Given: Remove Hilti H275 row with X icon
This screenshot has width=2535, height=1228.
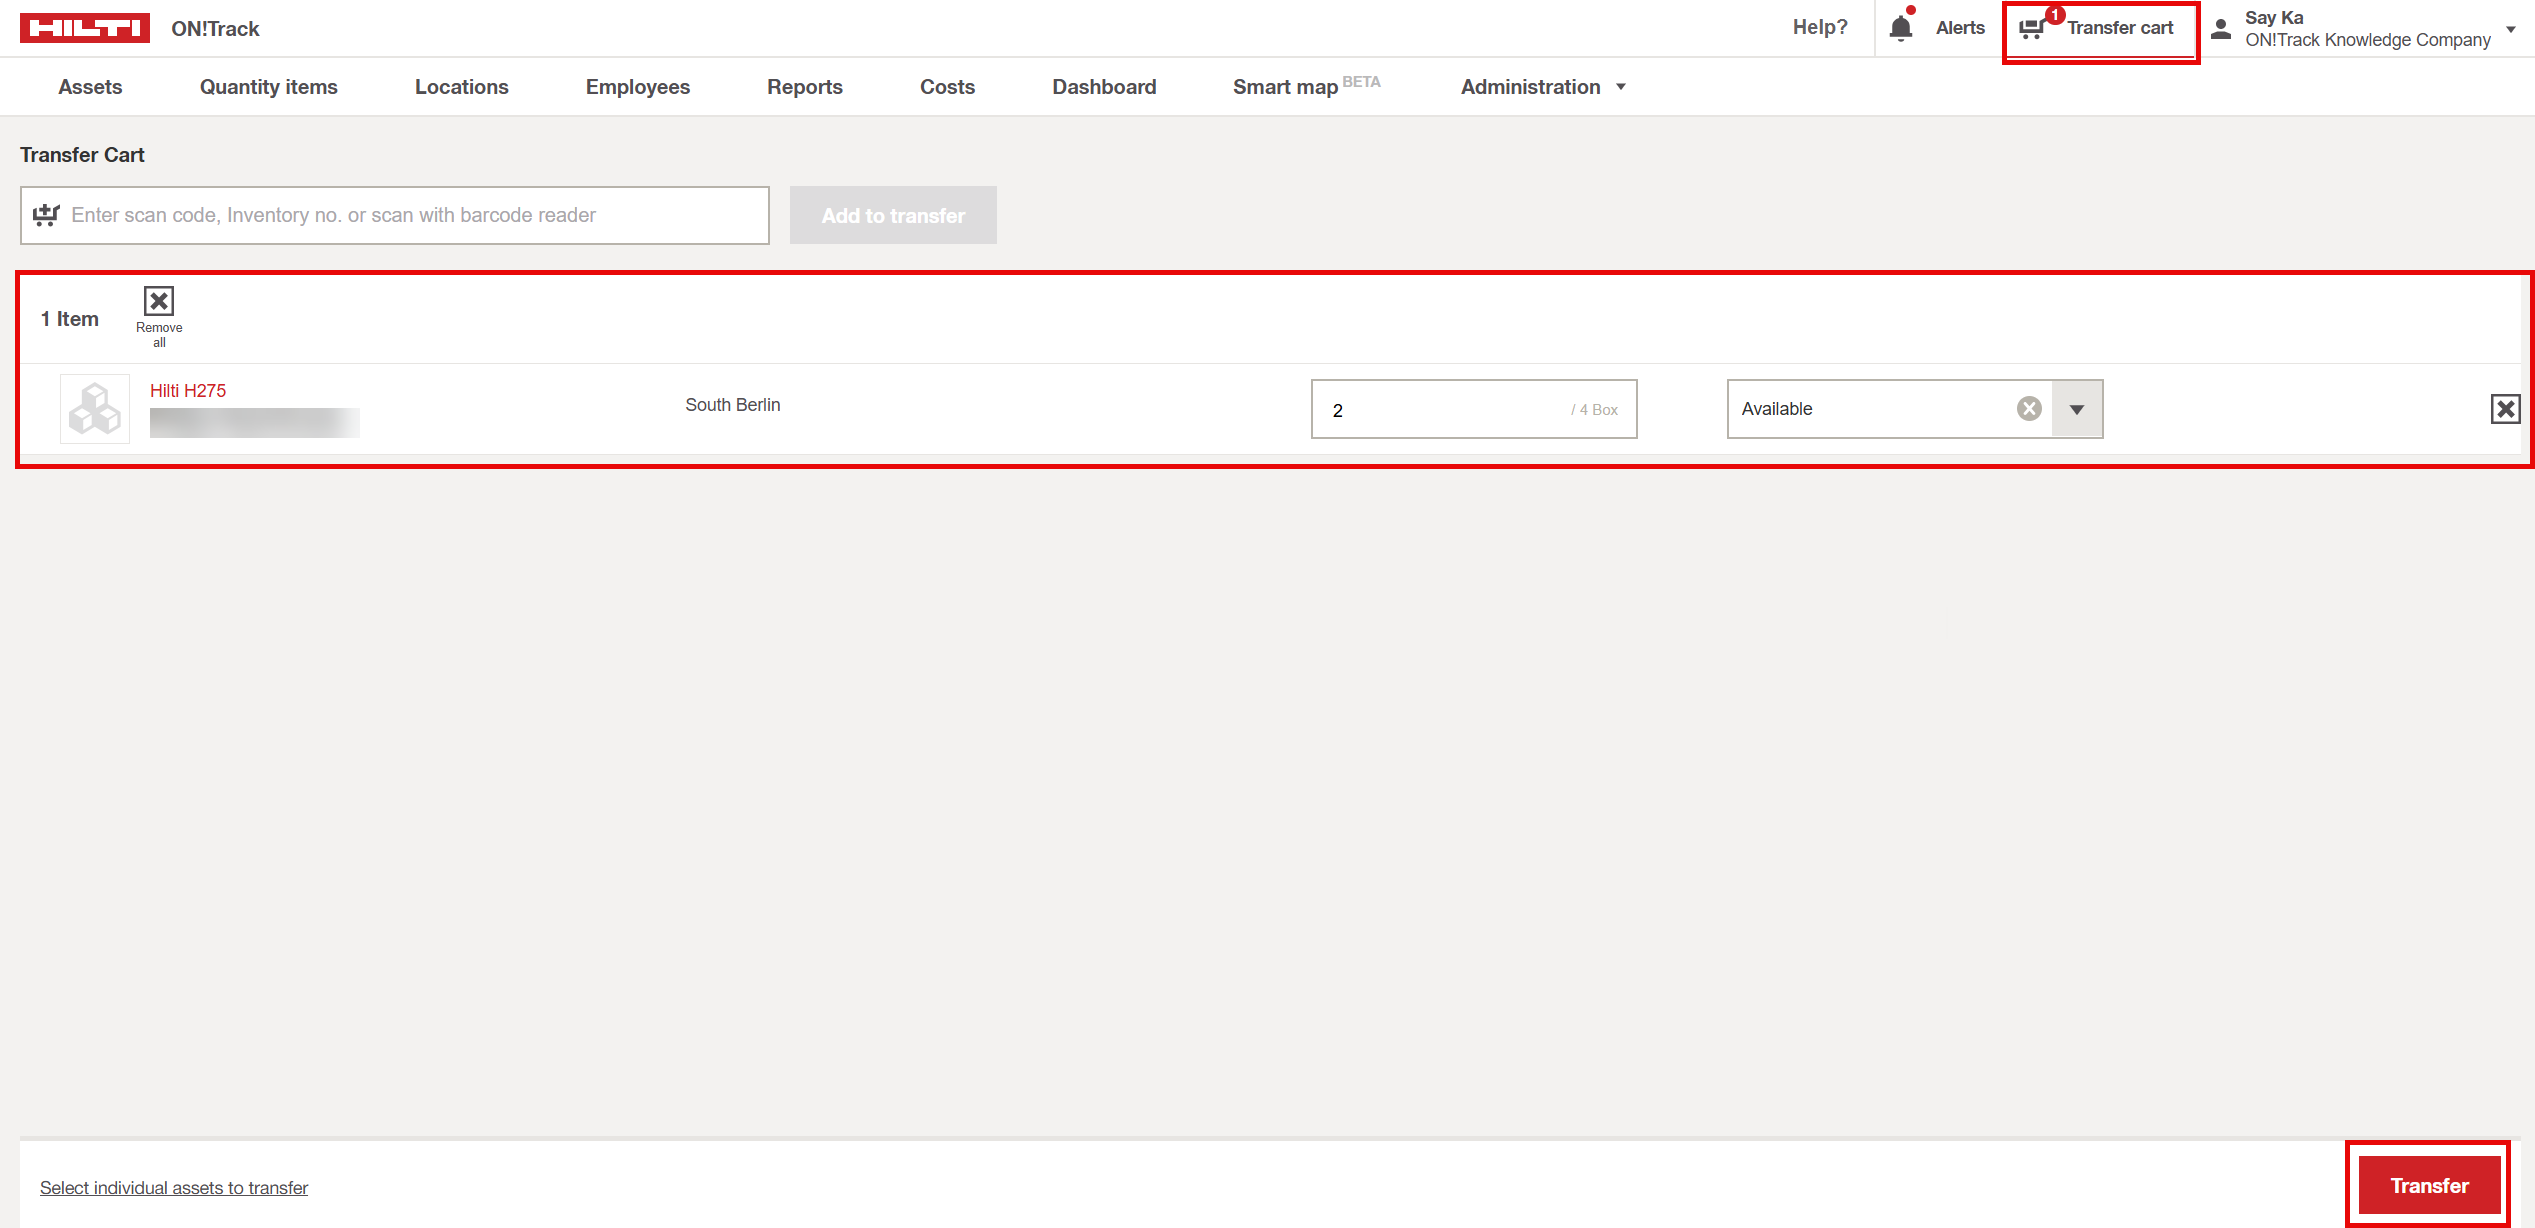Looking at the screenshot, I should (2505, 409).
